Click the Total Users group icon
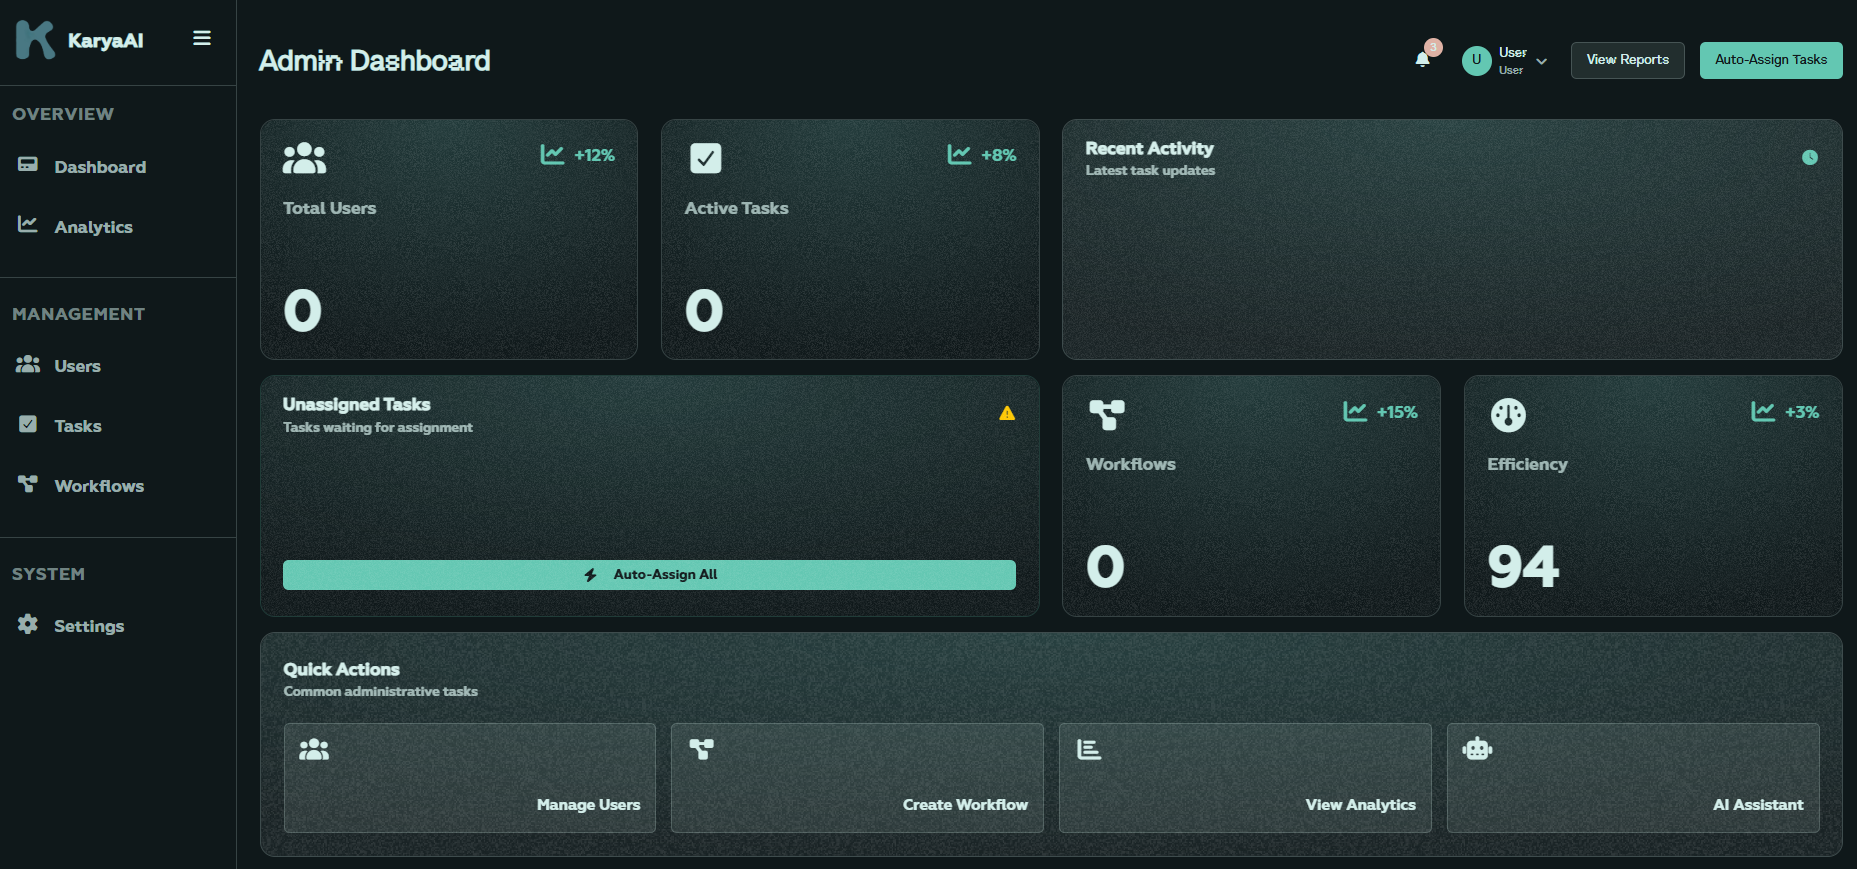1857x869 pixels. click(x=304, y=158)
